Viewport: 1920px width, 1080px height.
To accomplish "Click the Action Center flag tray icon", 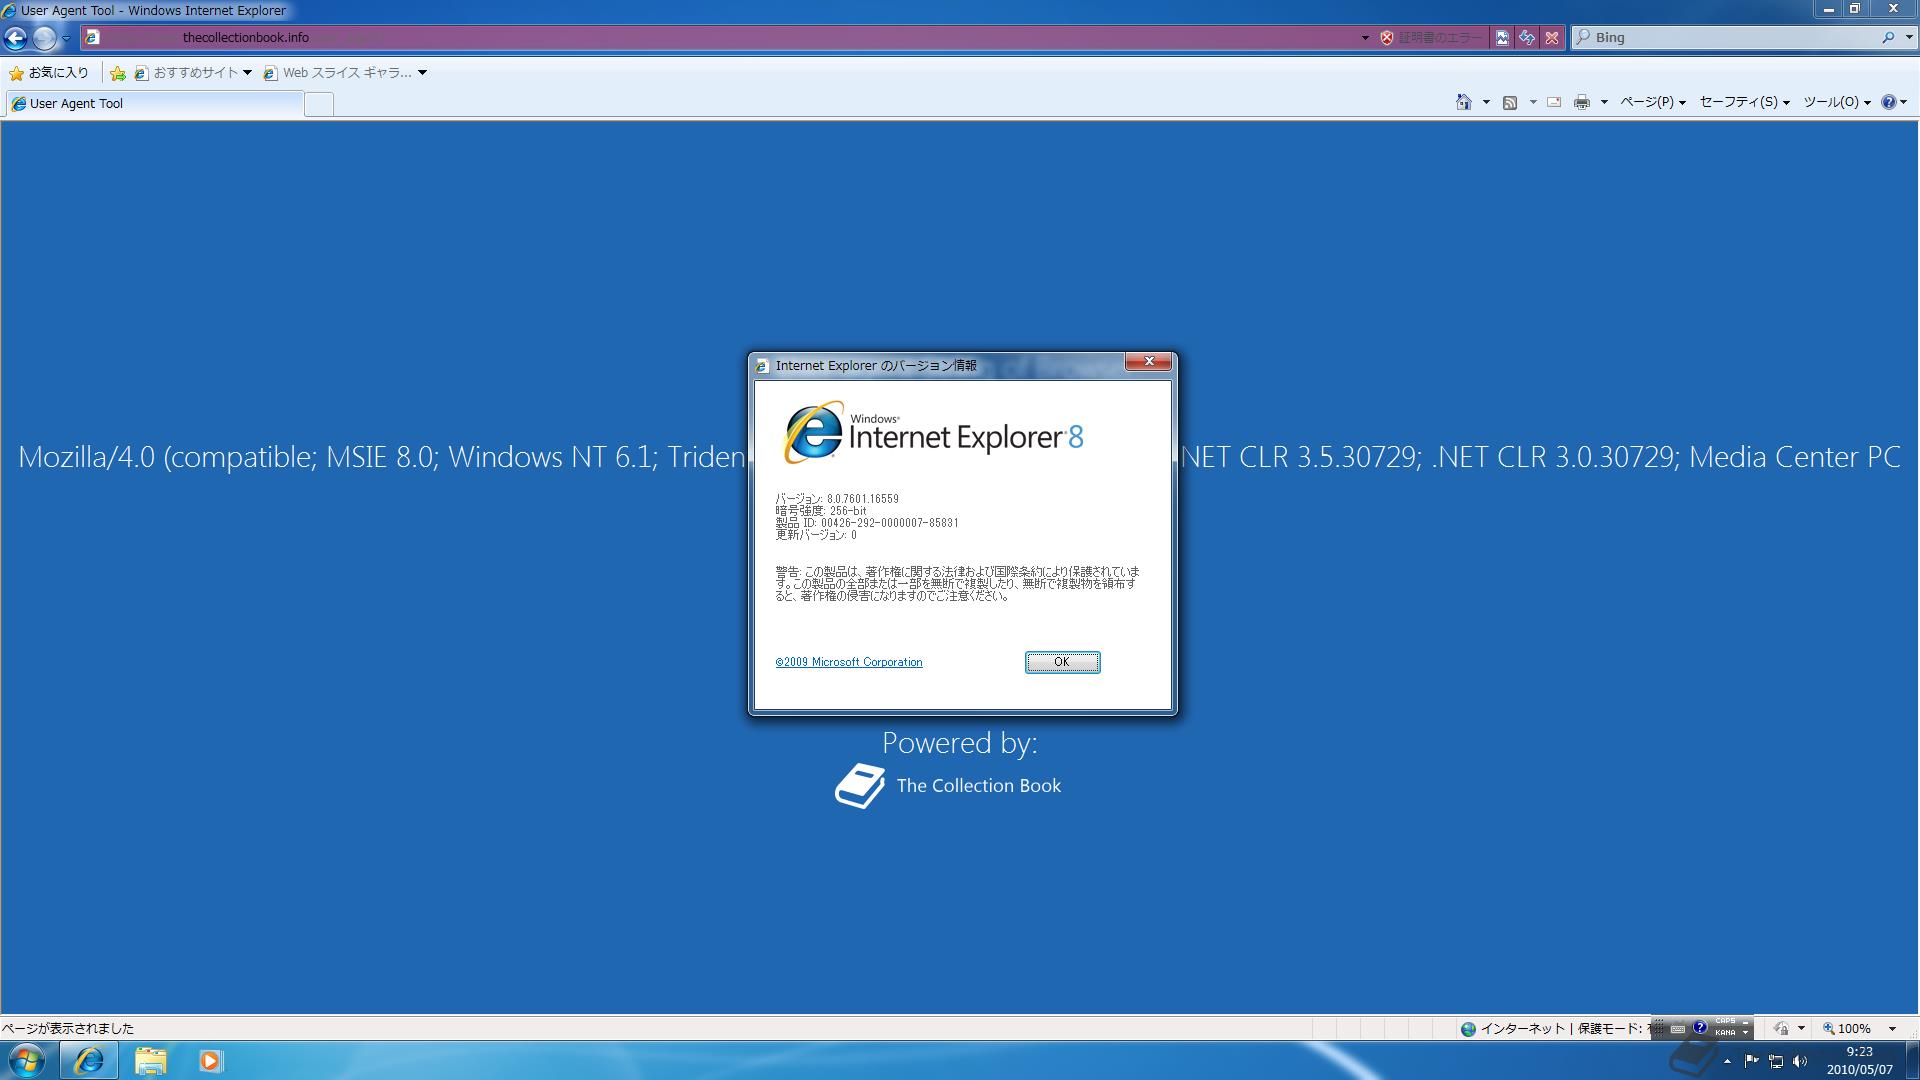I will (x=1751, y=1061).
